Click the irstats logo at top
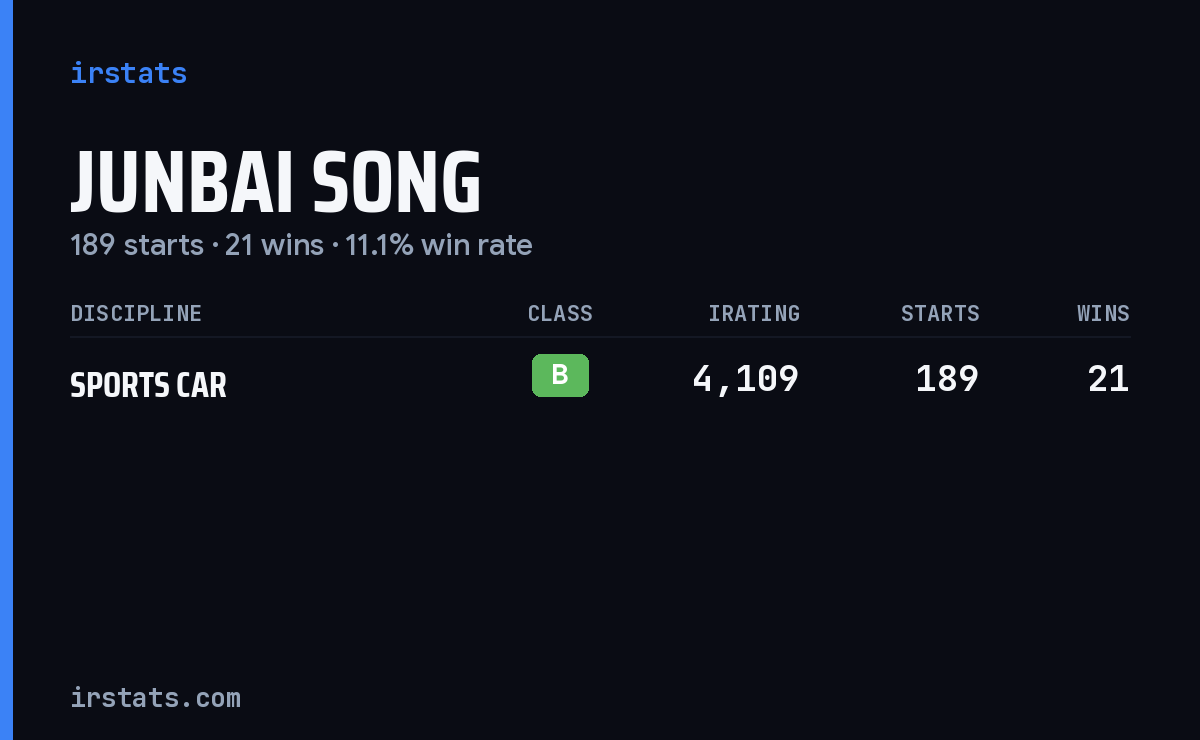Screen dimensions: 1200x740 coord(128,73)
